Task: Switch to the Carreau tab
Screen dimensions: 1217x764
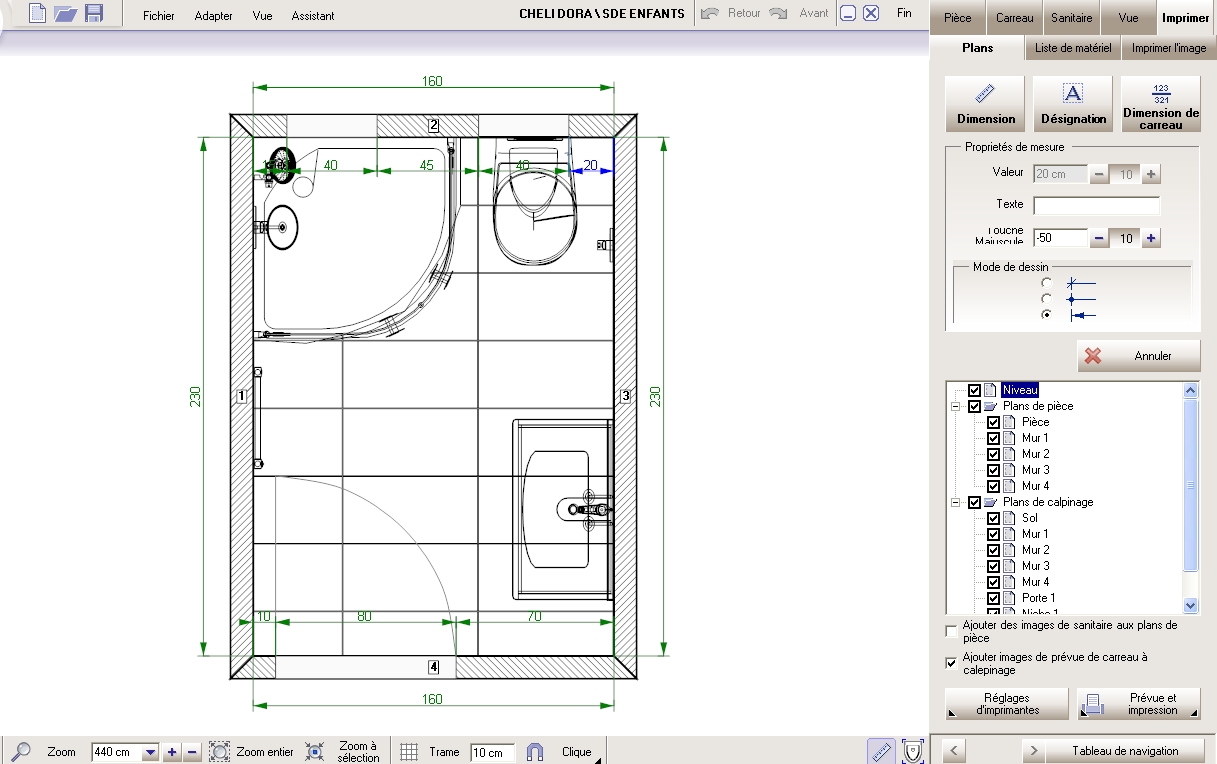Action: 1015,18
